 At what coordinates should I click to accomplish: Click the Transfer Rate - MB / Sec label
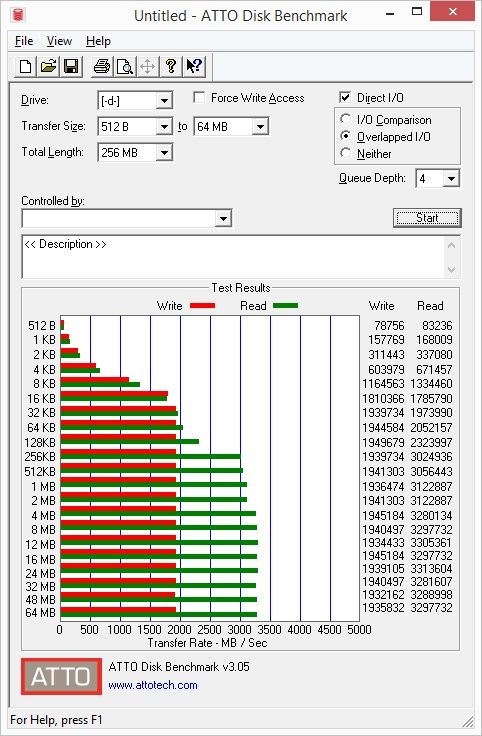[x=207, y=643]
